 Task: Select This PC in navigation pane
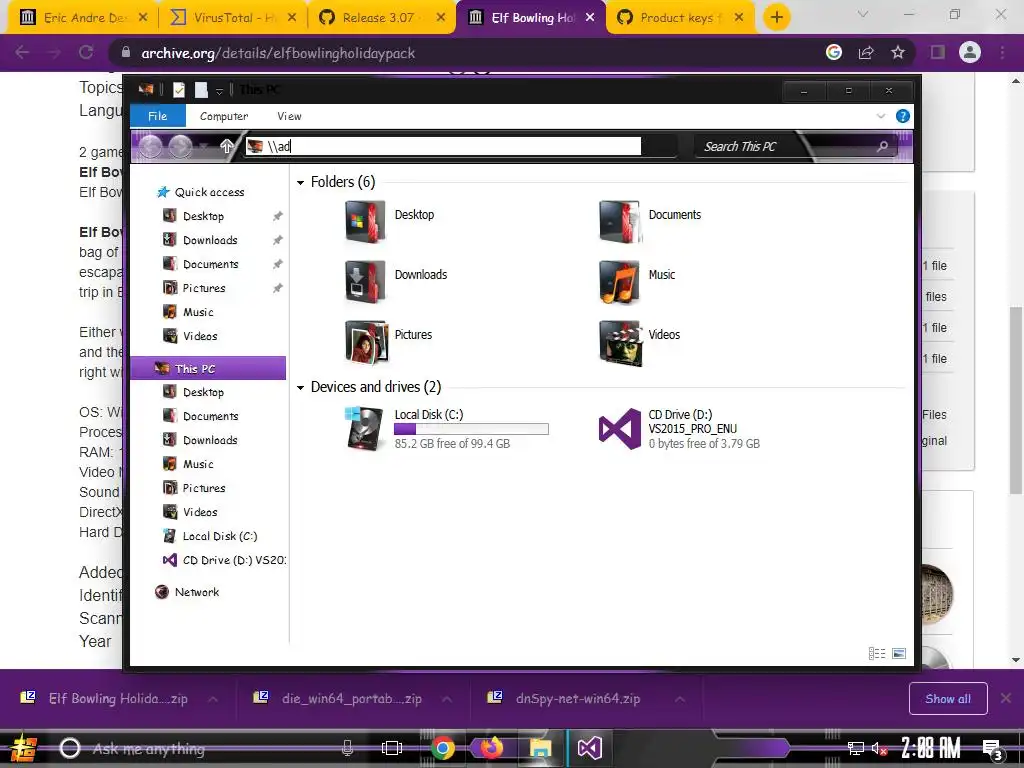(x=208, y=368)
